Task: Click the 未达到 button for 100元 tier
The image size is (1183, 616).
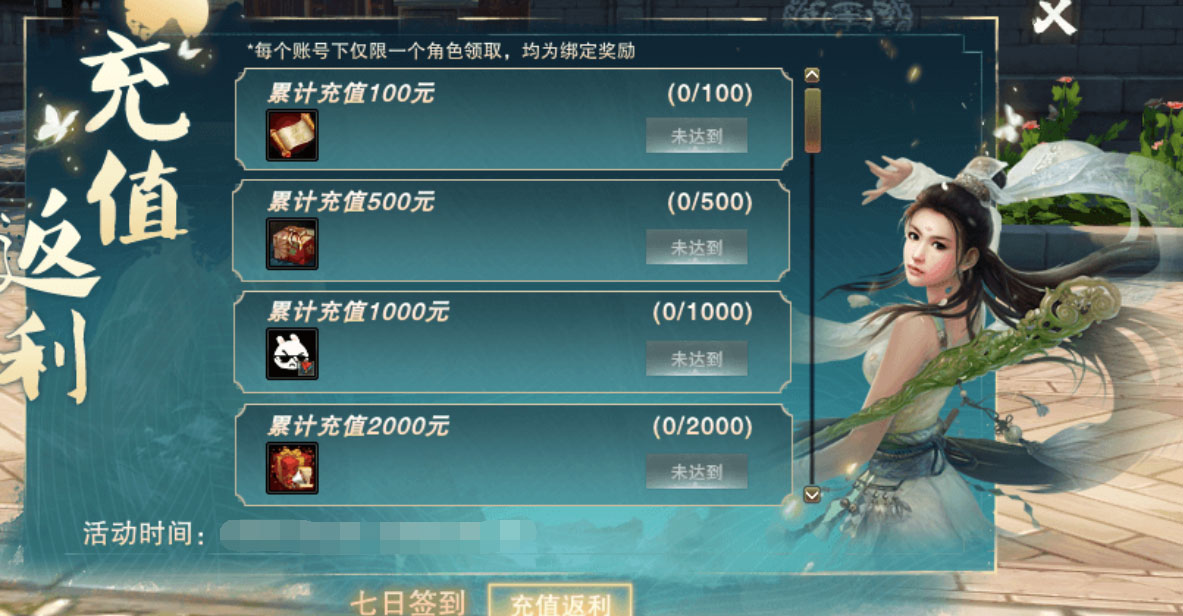Action: tap(696, 136)
